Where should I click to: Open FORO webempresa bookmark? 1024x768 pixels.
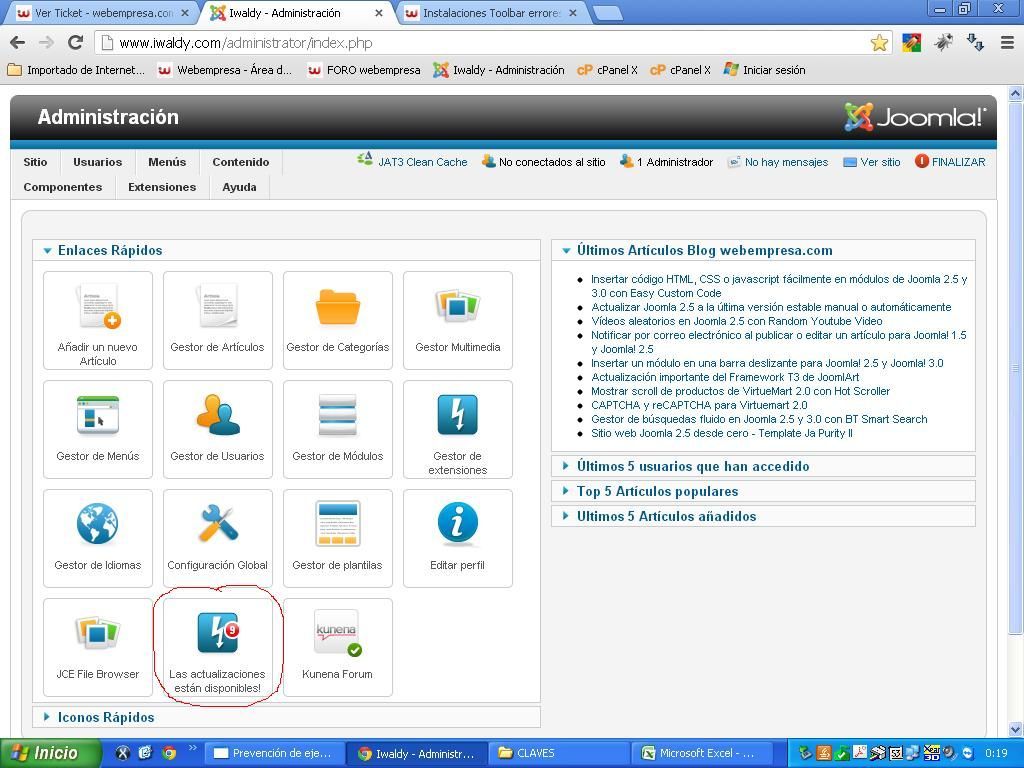[x=364, y=70]
